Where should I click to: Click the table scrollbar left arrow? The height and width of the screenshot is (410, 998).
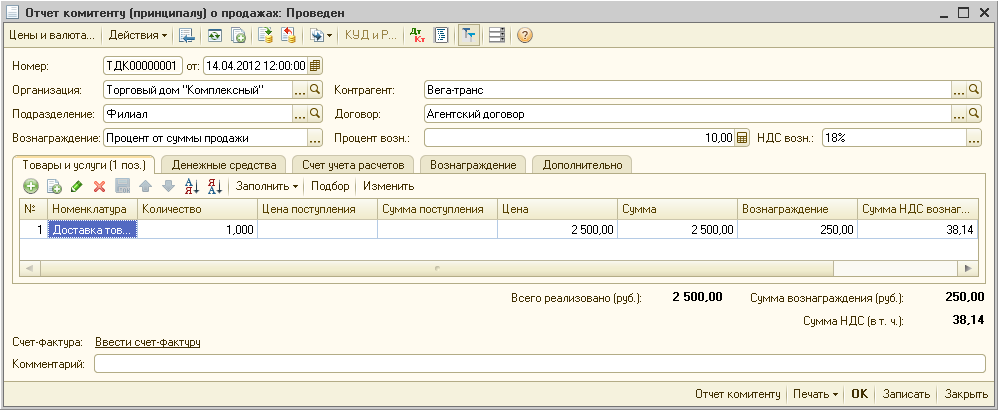pos(29,269)
